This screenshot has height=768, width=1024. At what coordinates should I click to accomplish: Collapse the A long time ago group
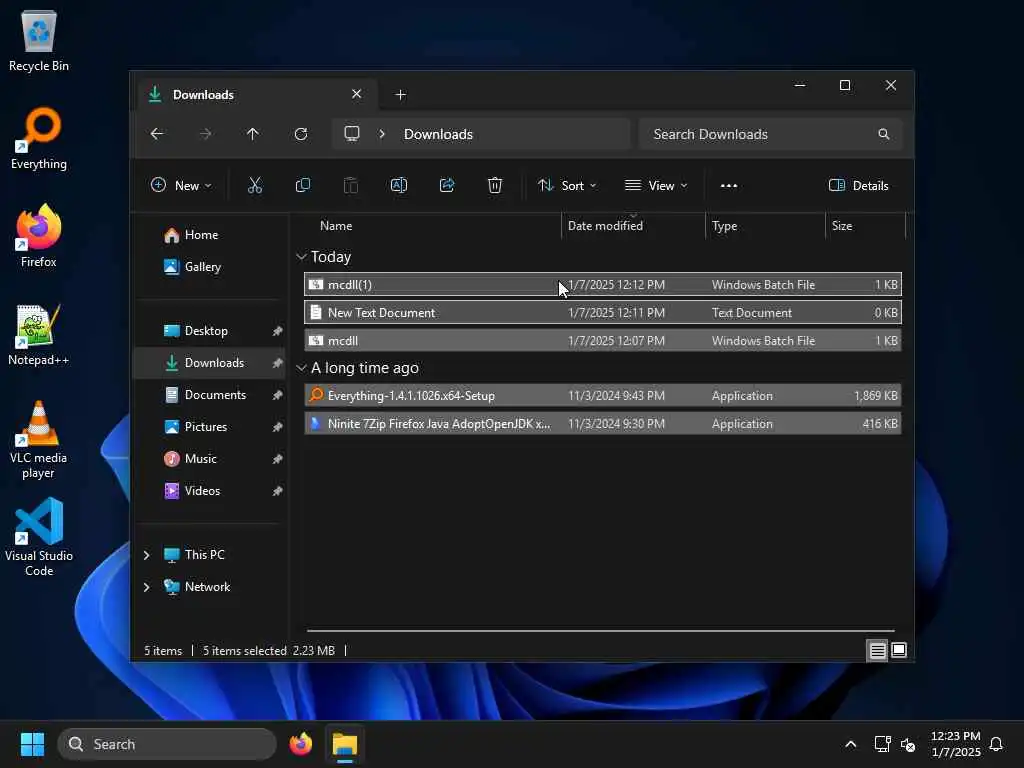(x=301, y=368)
